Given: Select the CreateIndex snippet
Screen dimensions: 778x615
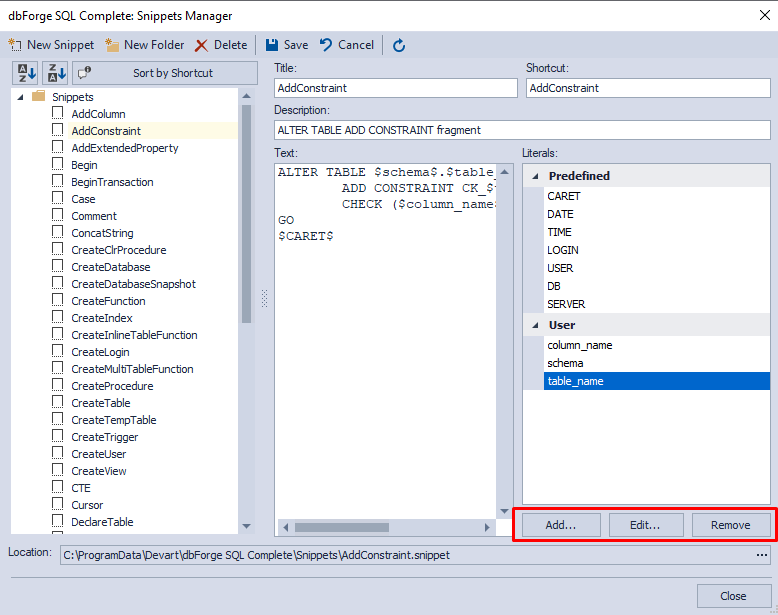Looking at the screenshot, I should (102, 318).
